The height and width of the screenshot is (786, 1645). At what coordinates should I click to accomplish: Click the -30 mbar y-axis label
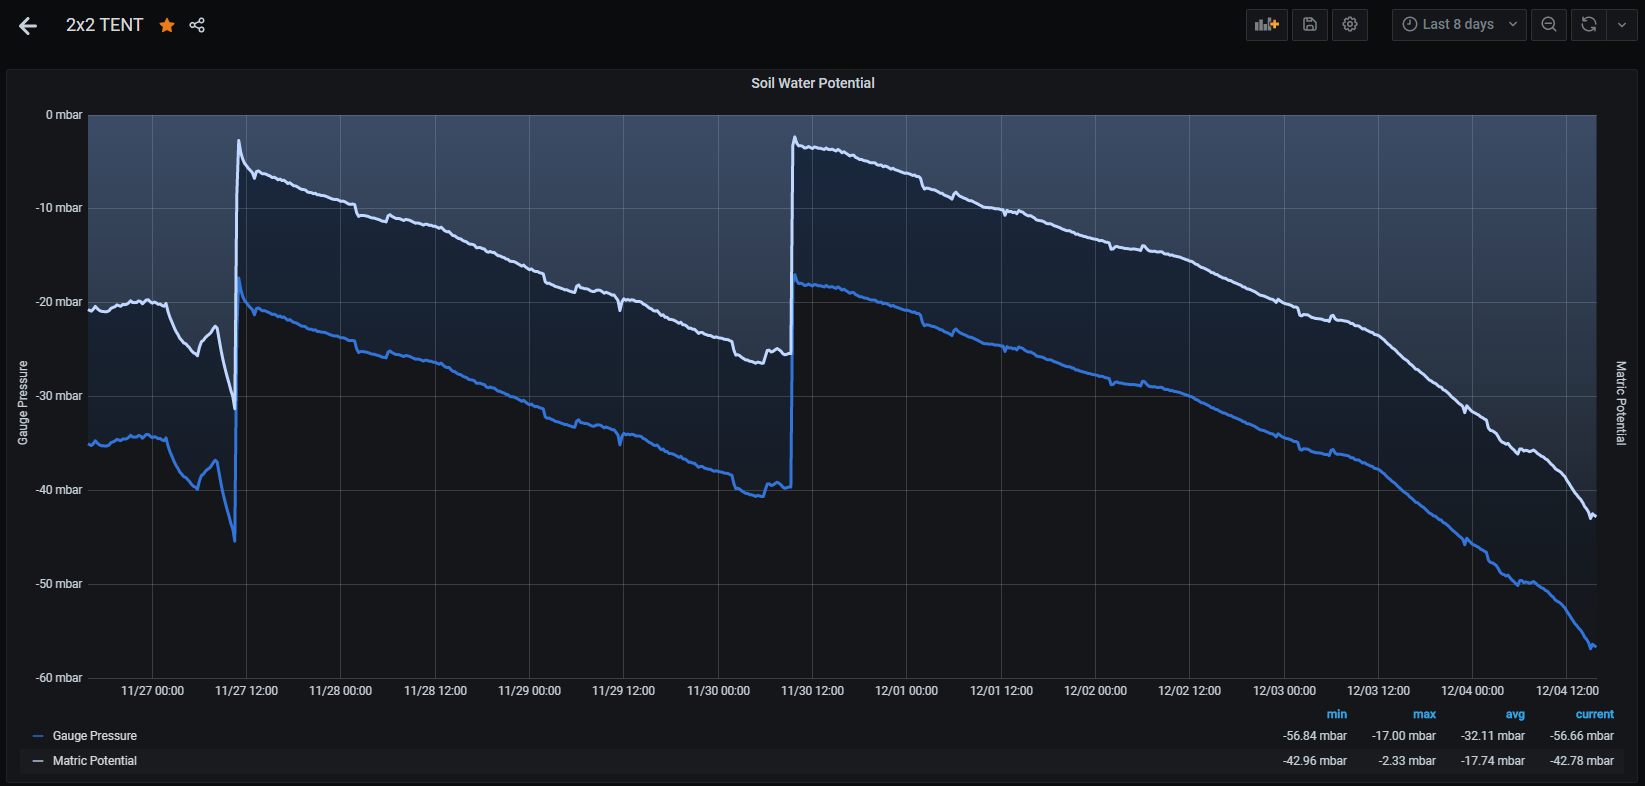click(x=59, y=396)
